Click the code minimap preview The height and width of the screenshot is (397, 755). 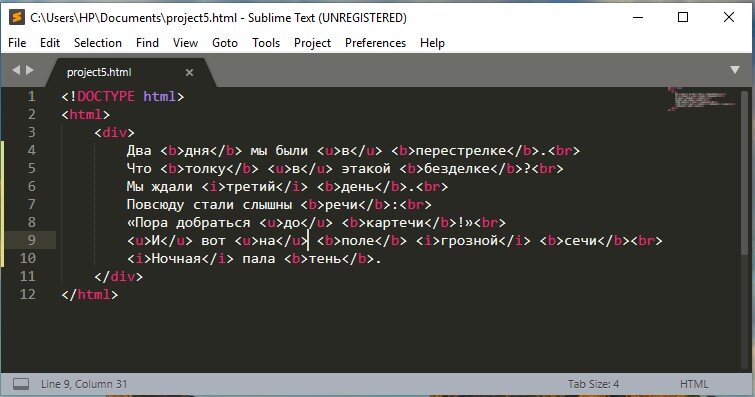[701, 99]
